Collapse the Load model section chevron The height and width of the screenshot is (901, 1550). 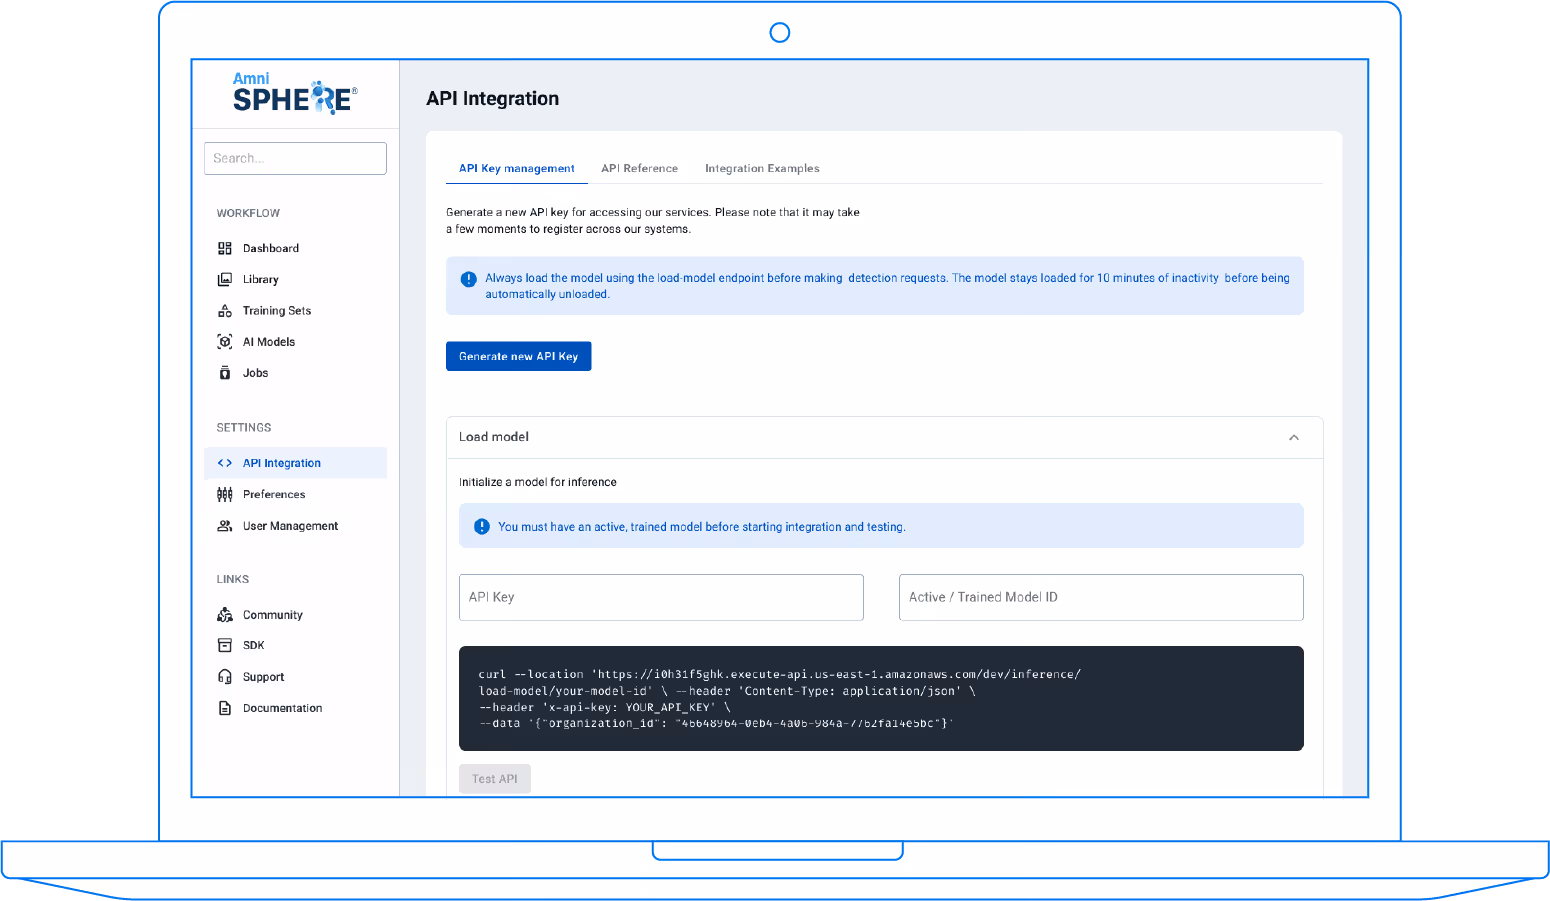coord(1294,438)
